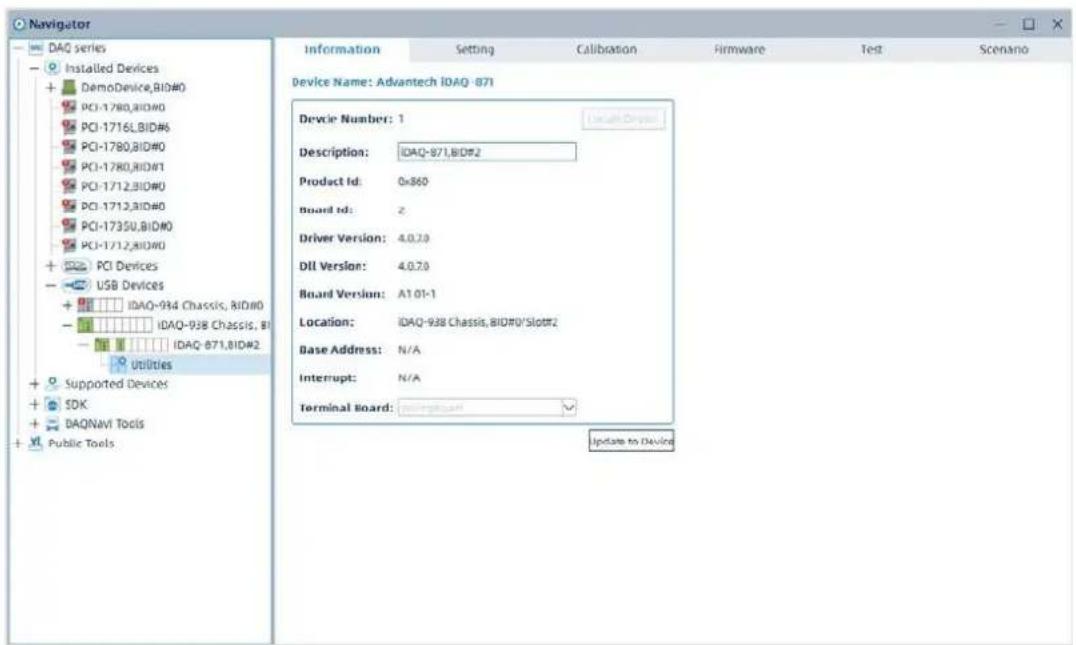Click the Utilities node icon
The image size is (1076, 645).
[120, 364]
